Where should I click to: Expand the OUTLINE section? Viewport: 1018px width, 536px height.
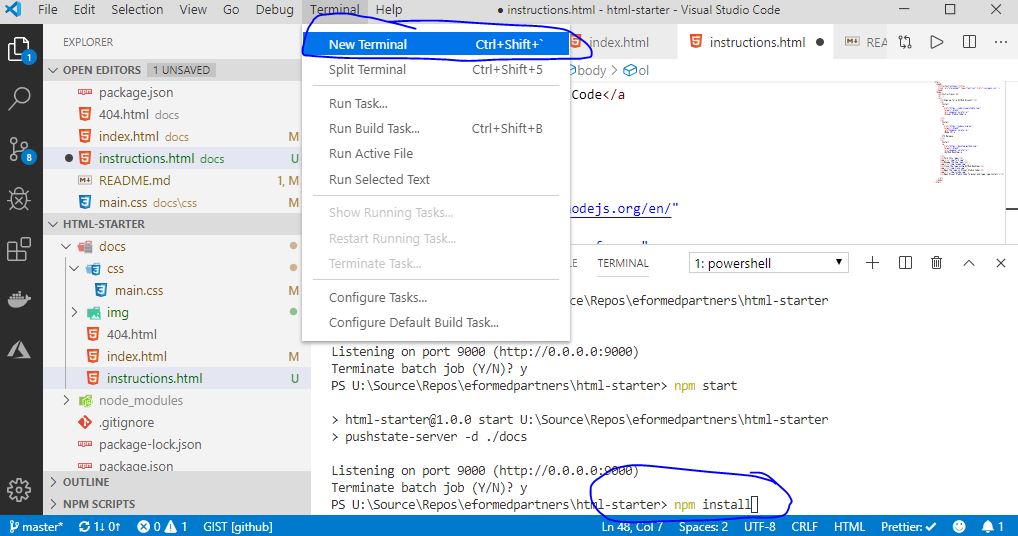[86, 482]
